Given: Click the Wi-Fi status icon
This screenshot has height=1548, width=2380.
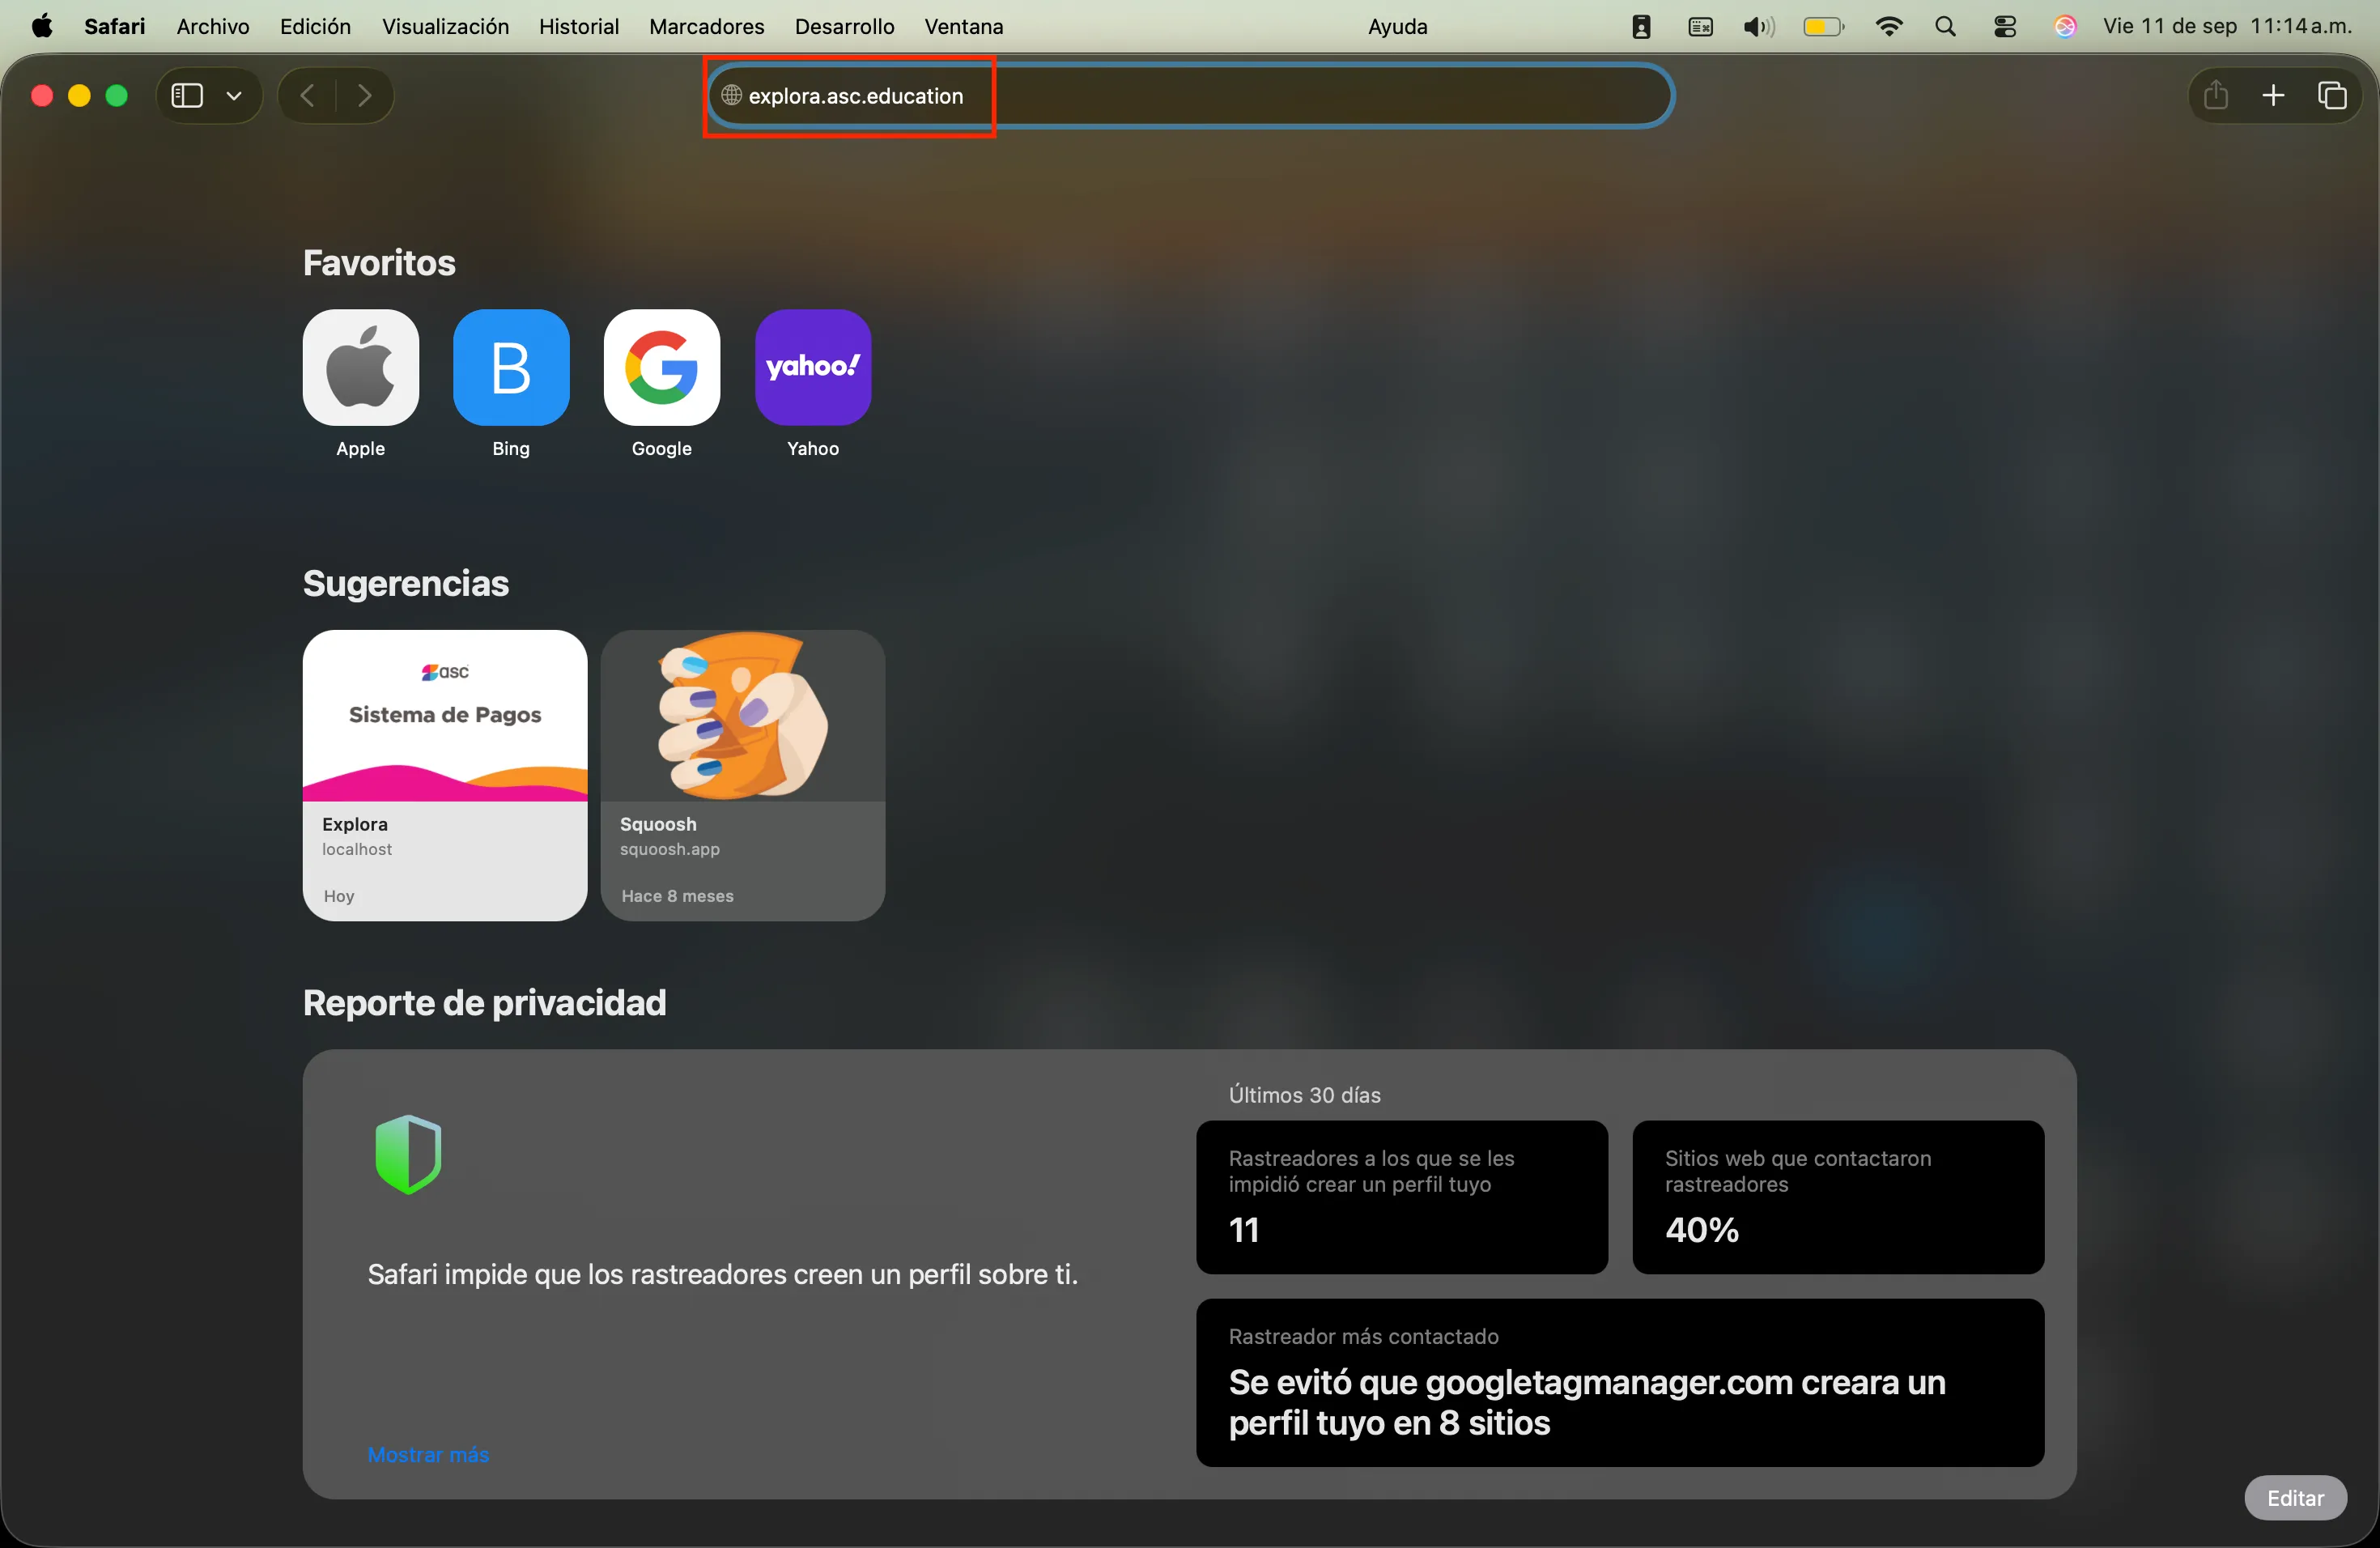Looking at the screenshot, I should (x=1888, y=26).
